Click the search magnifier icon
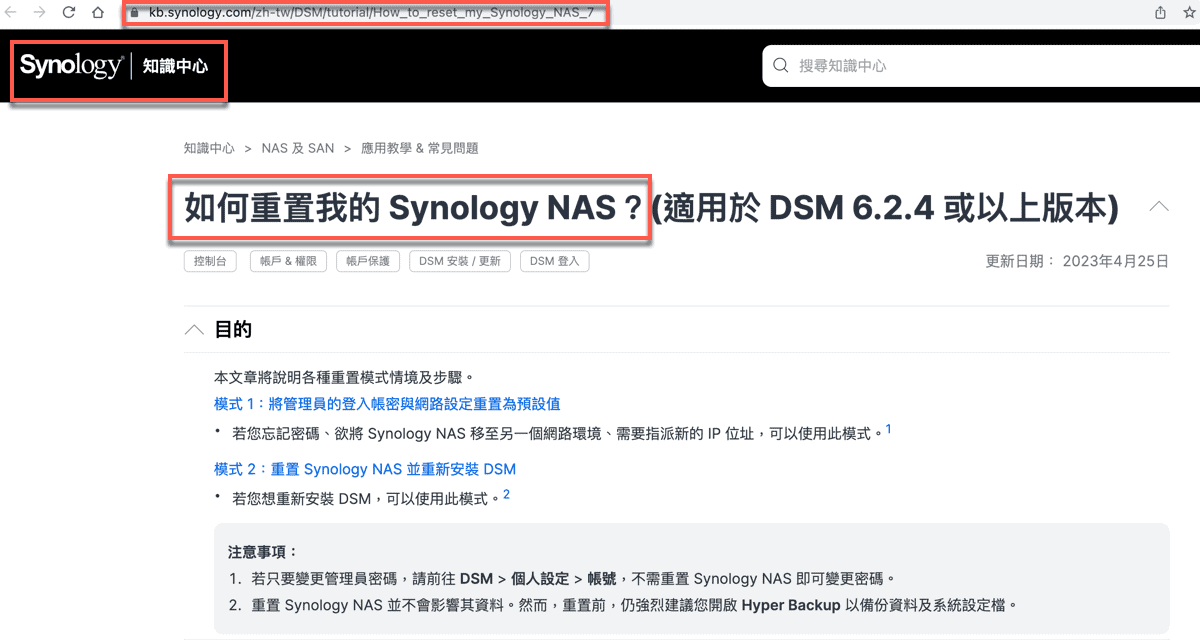 (x=781, y=66)
